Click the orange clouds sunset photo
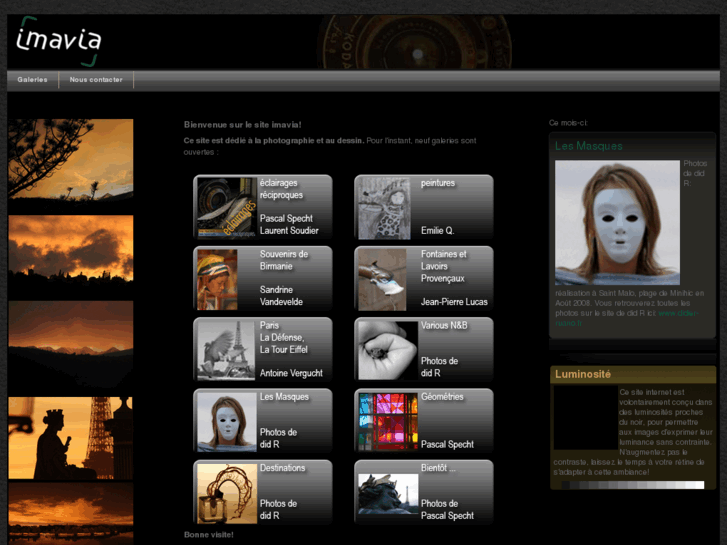 [x=70, y=250]
